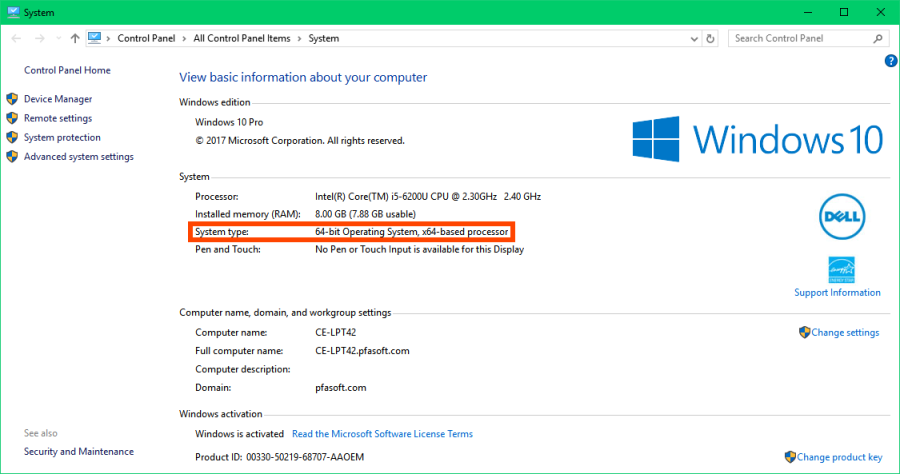
Task: Navigate up one level with up arrow
Action: tap(75, 39)
